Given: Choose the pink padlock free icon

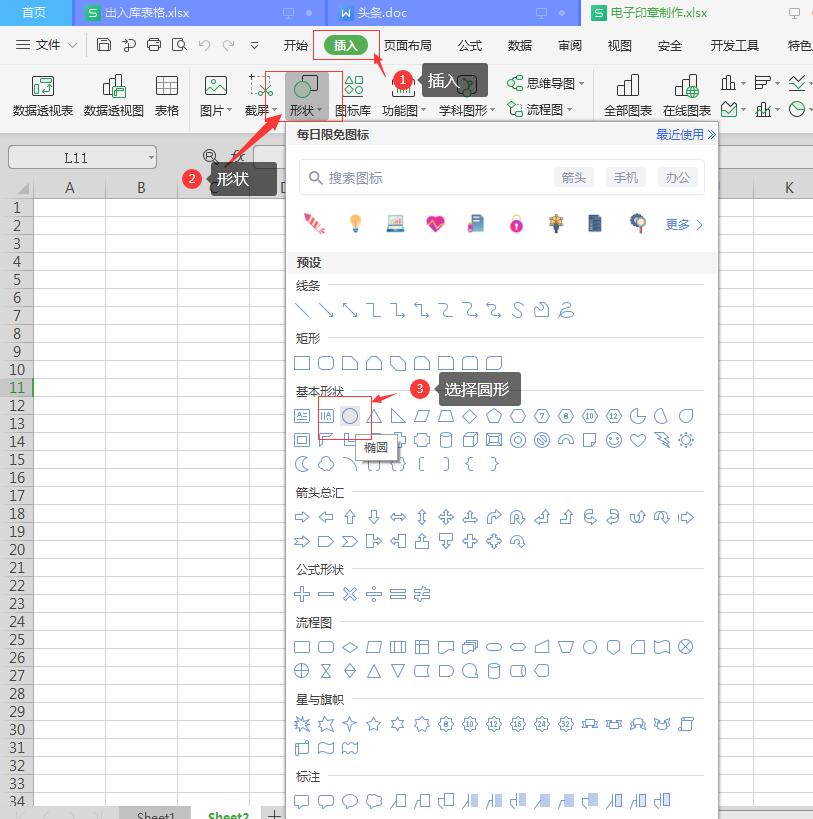Looking at the screenshot, I should [x=515, y=224].
